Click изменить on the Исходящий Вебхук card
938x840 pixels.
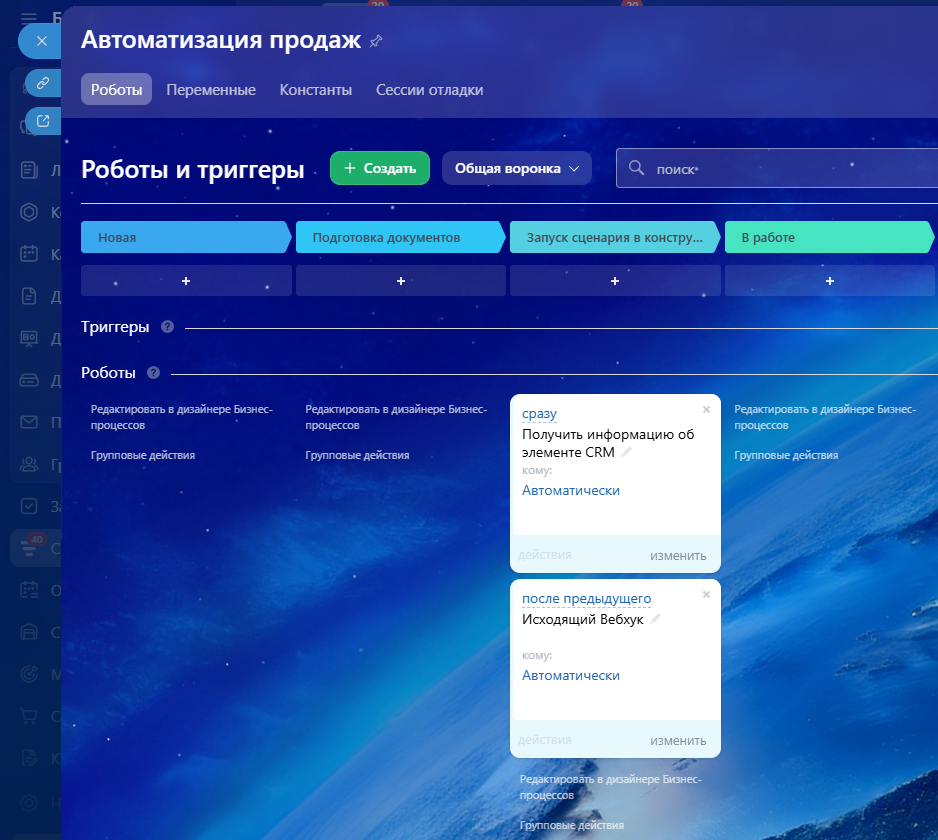pos(678,741)
